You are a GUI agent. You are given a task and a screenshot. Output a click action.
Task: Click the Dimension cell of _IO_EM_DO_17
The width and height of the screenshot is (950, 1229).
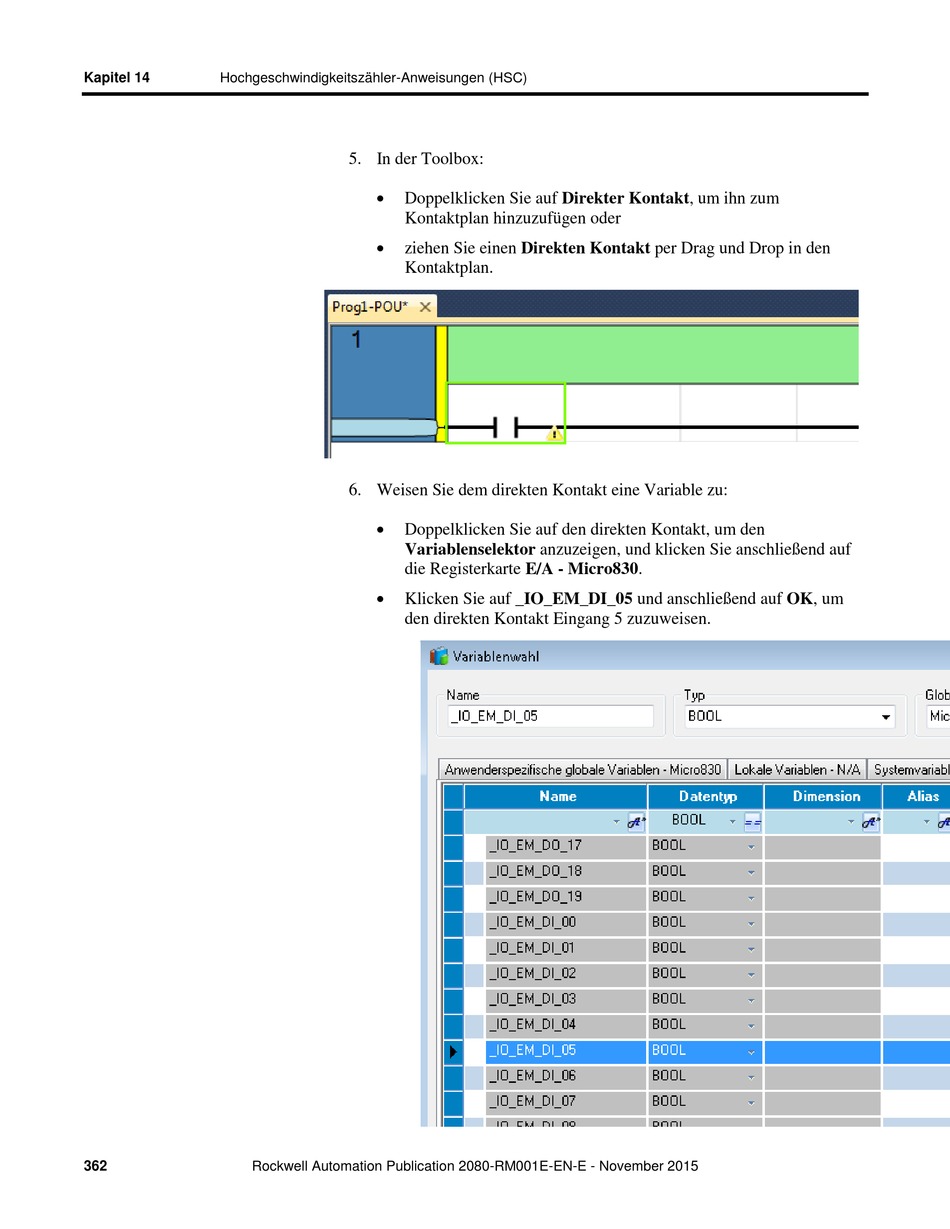point(823,846)
